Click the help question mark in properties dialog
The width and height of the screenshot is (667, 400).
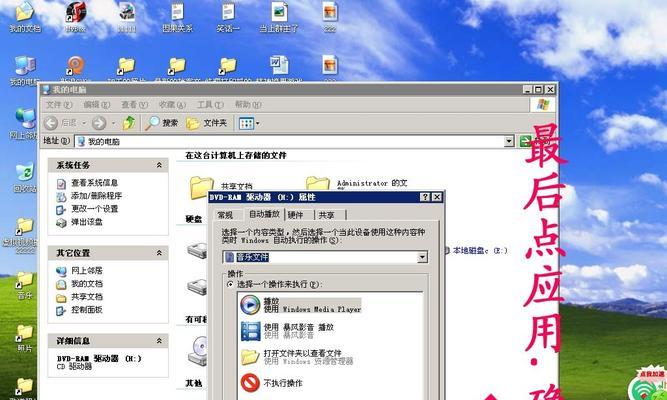(x=425, y=197)
